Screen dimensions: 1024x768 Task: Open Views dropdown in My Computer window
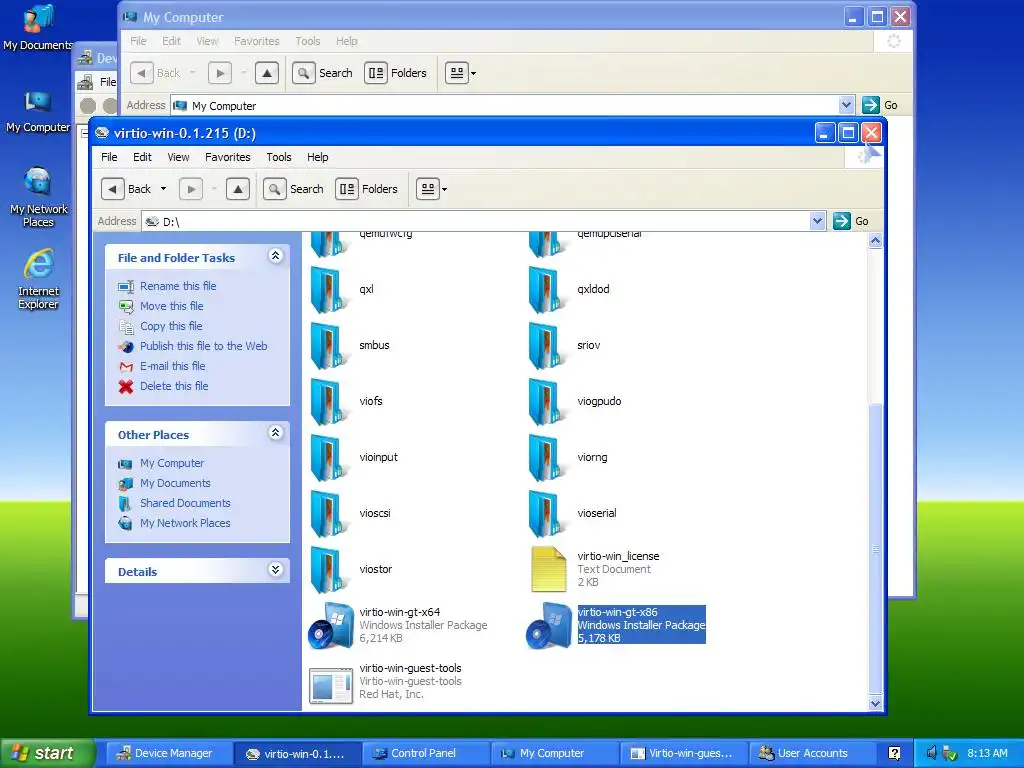pos(473,73)
